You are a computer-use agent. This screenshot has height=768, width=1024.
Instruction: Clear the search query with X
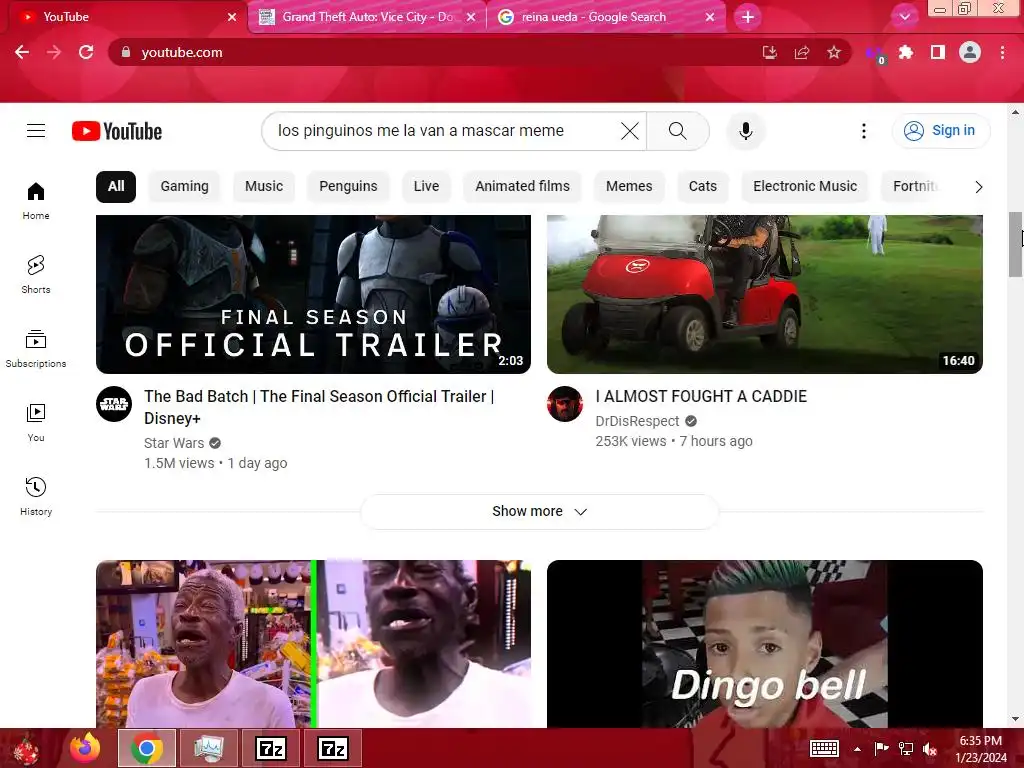630,131
